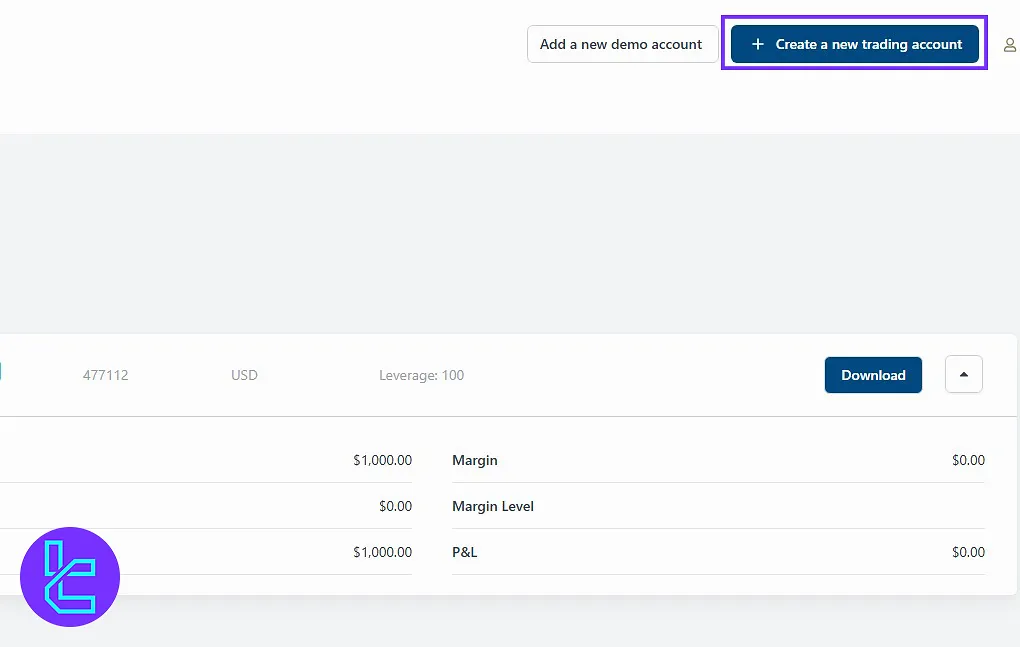Click the P&L value of $0.00
The height and width of the screenshot is (647, 1020).
[967, 552]
